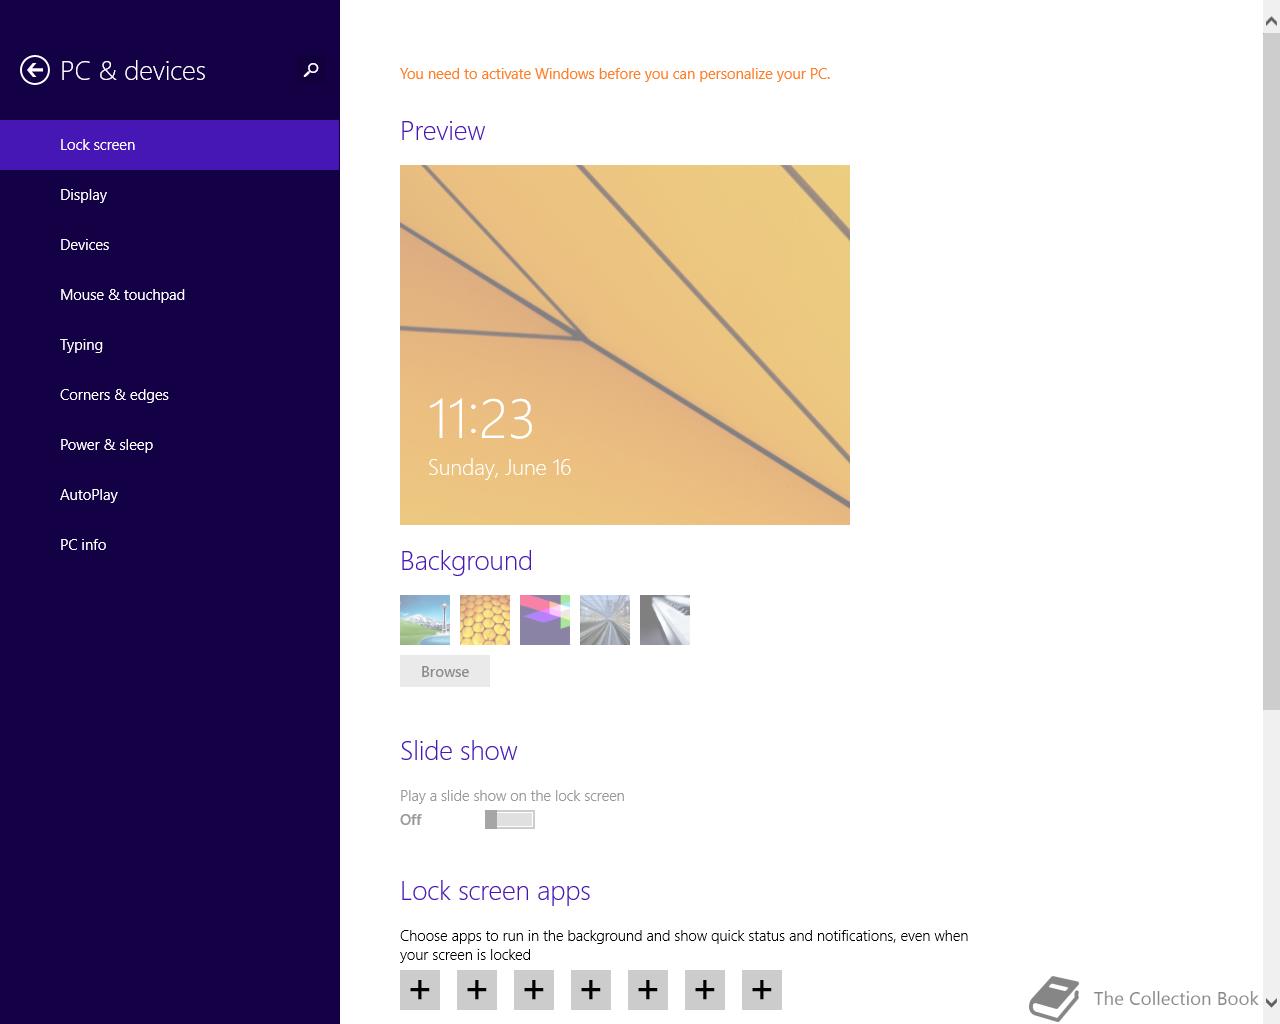Select AutoPlay in the sidebar

pos(170,495)
